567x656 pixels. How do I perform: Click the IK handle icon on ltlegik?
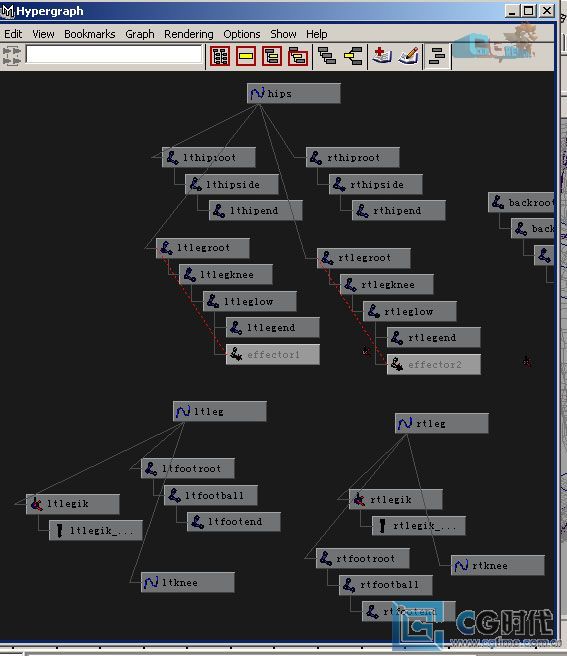point(36,504)
